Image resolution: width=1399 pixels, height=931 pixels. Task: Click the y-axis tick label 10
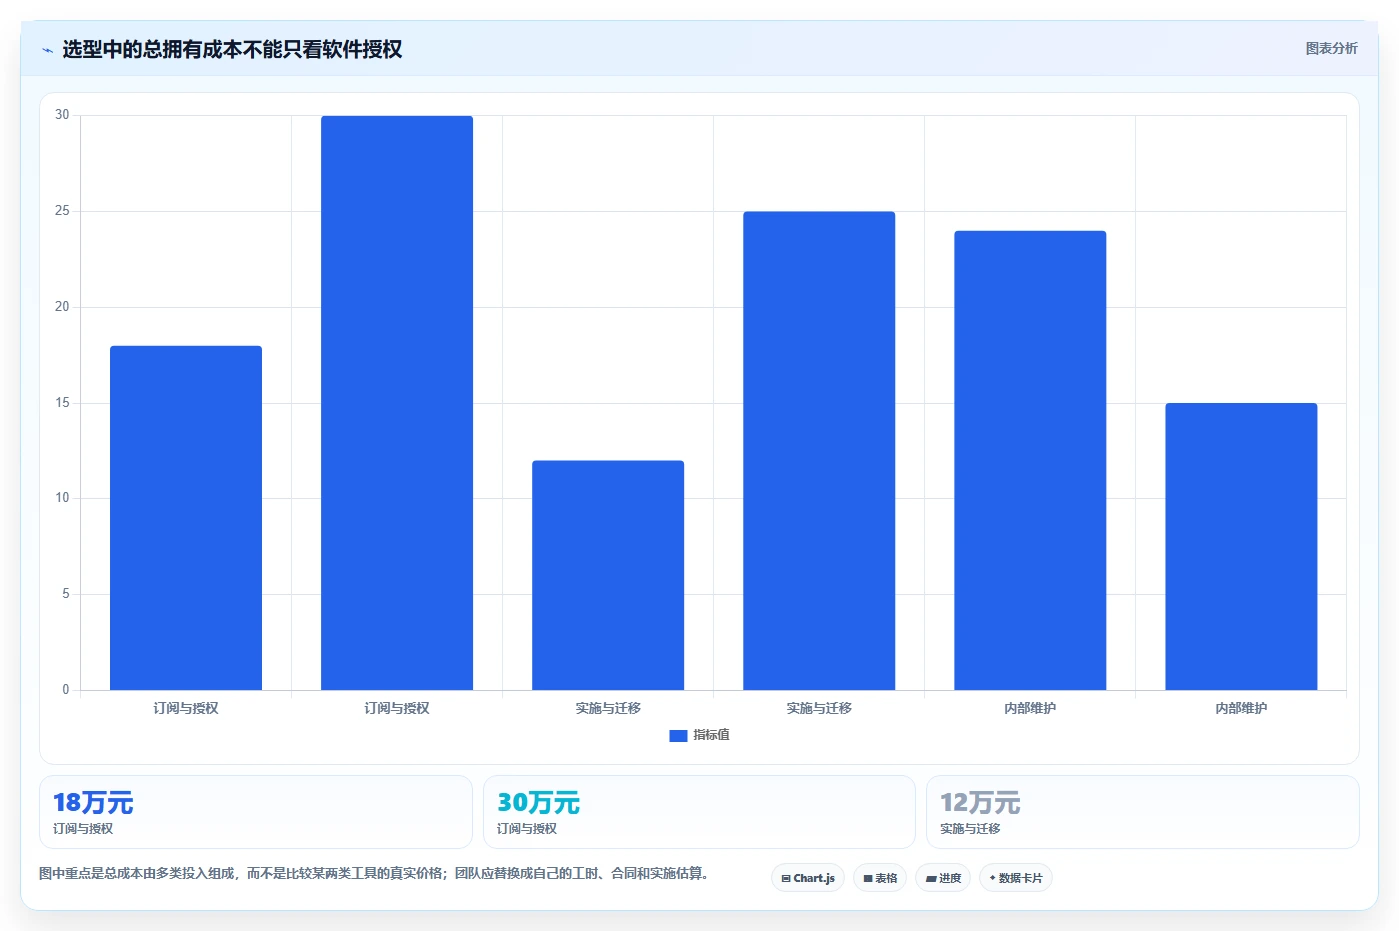point(62,498)
